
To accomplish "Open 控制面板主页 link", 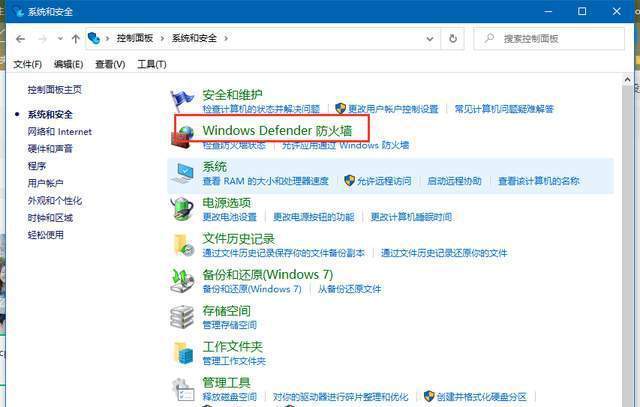I will tap(55, 89).
